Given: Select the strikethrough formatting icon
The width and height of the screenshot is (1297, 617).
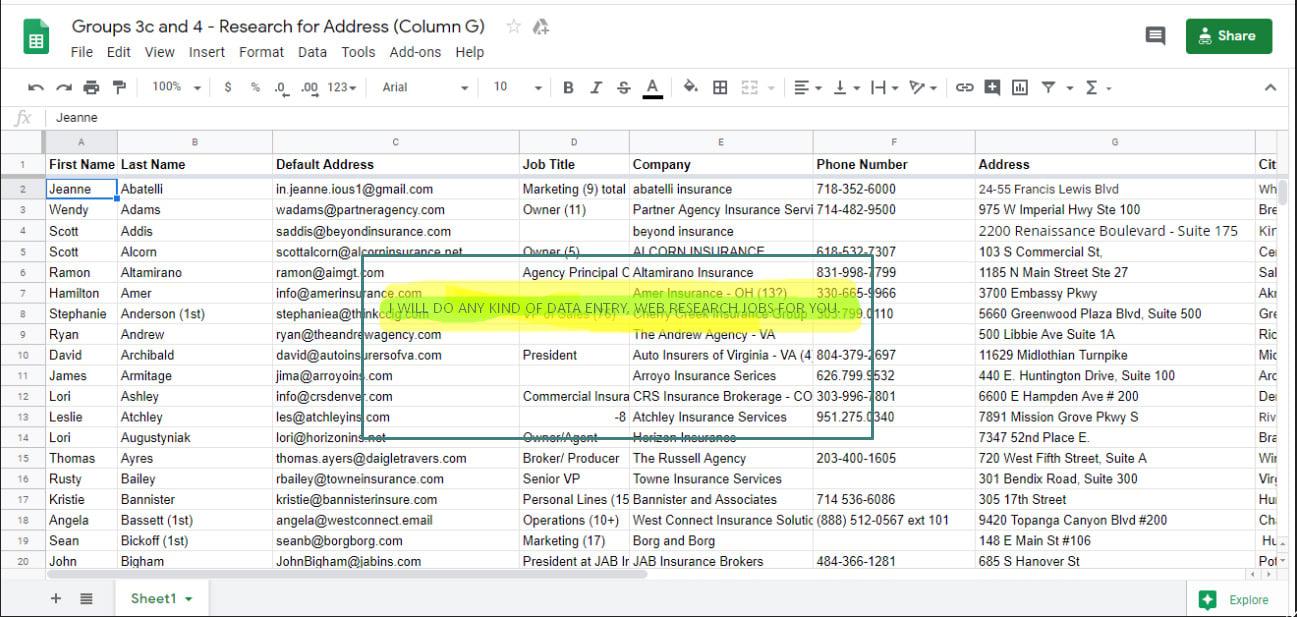Looking at the screenshot, I should [622, 87].
